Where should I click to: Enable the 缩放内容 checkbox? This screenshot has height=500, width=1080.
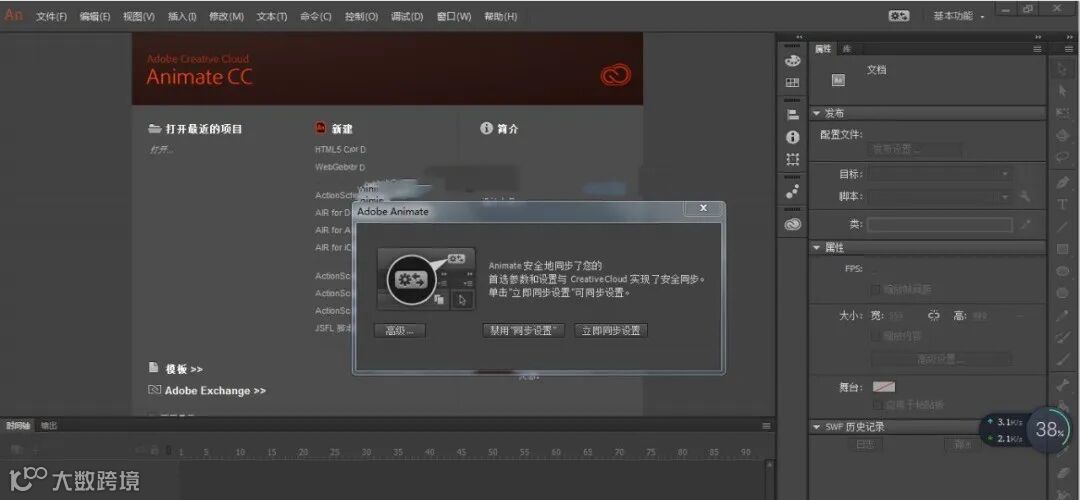877,335
